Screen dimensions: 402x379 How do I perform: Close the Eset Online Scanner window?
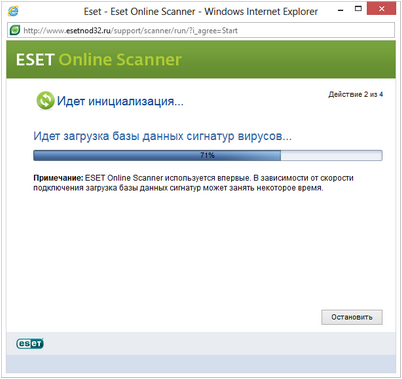pos(381,9)
